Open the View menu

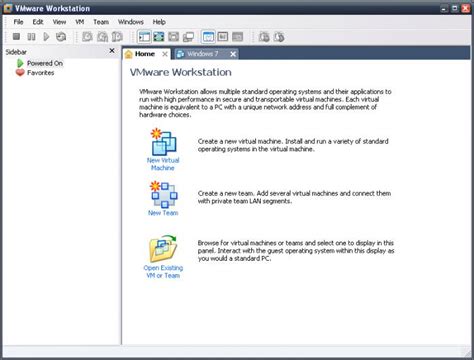(x=59, y=22)
